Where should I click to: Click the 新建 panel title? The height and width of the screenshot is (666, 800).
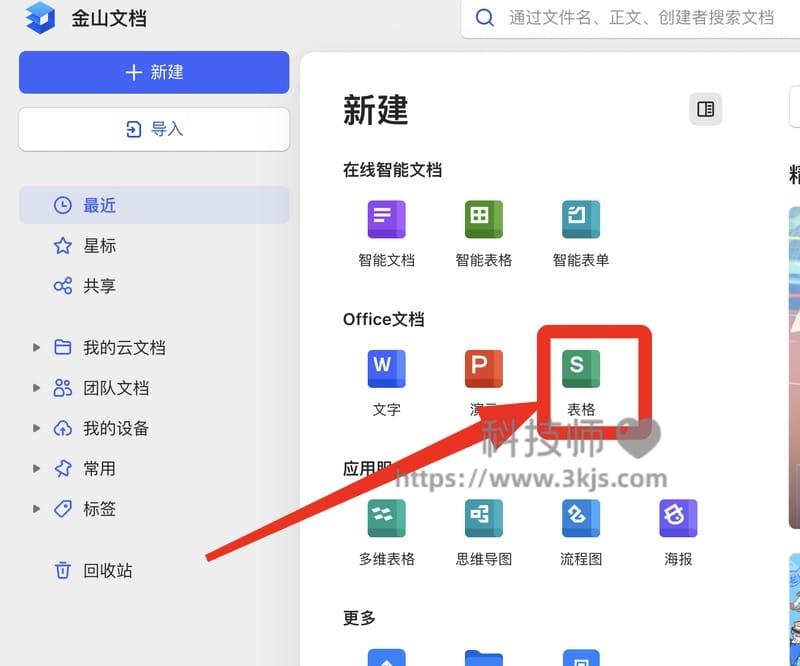376,110
